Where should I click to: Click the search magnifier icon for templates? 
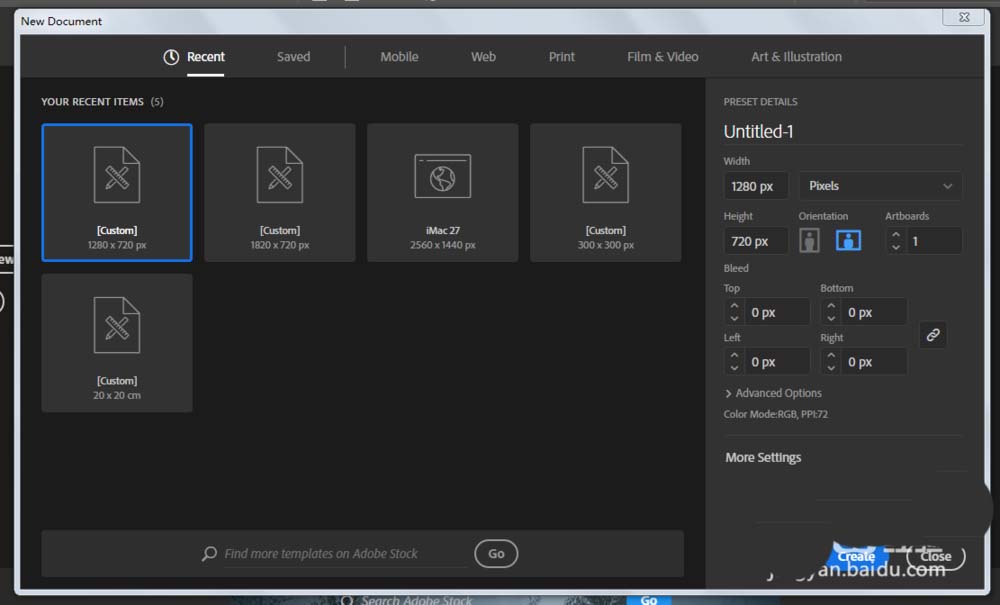(x=209, y=553)
